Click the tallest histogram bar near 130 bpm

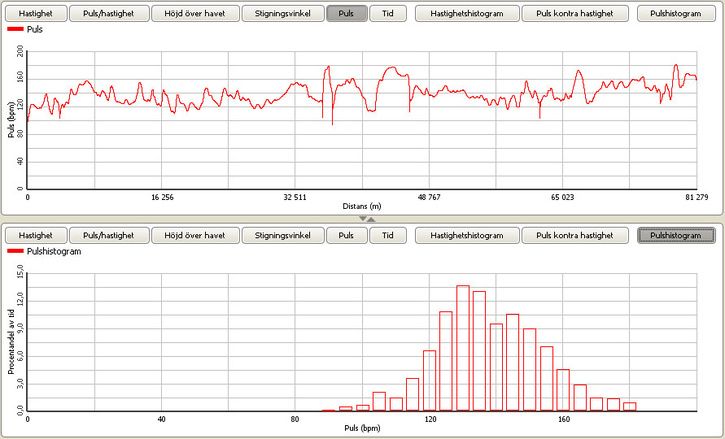coord(463,348)
